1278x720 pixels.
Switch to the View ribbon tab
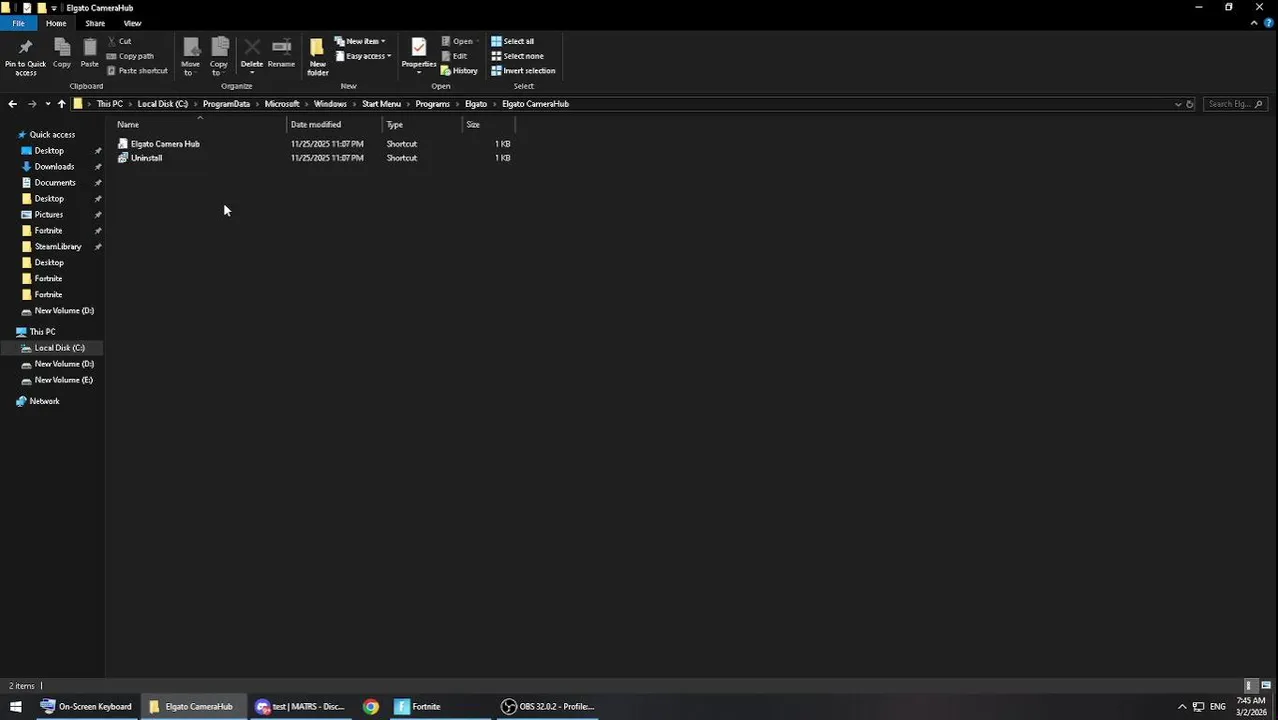coord(132,23)
